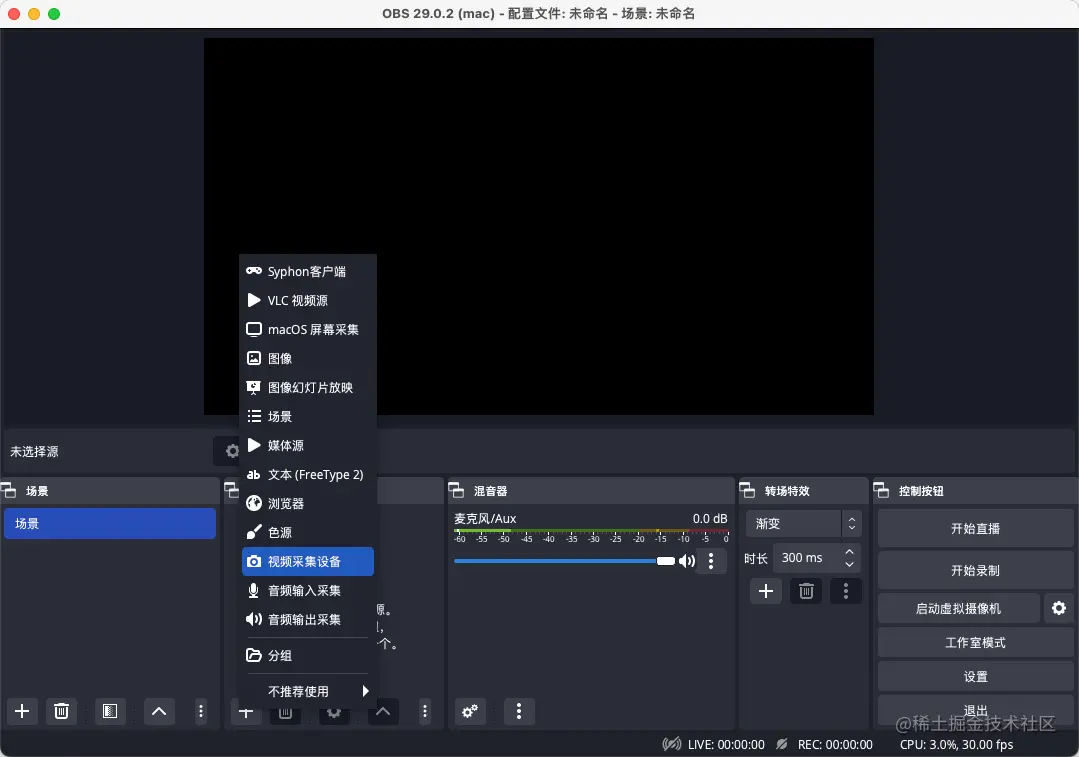Select macOS 屏幕采集 source type
Screen dimensions: 1079x757
pos(308,329)
